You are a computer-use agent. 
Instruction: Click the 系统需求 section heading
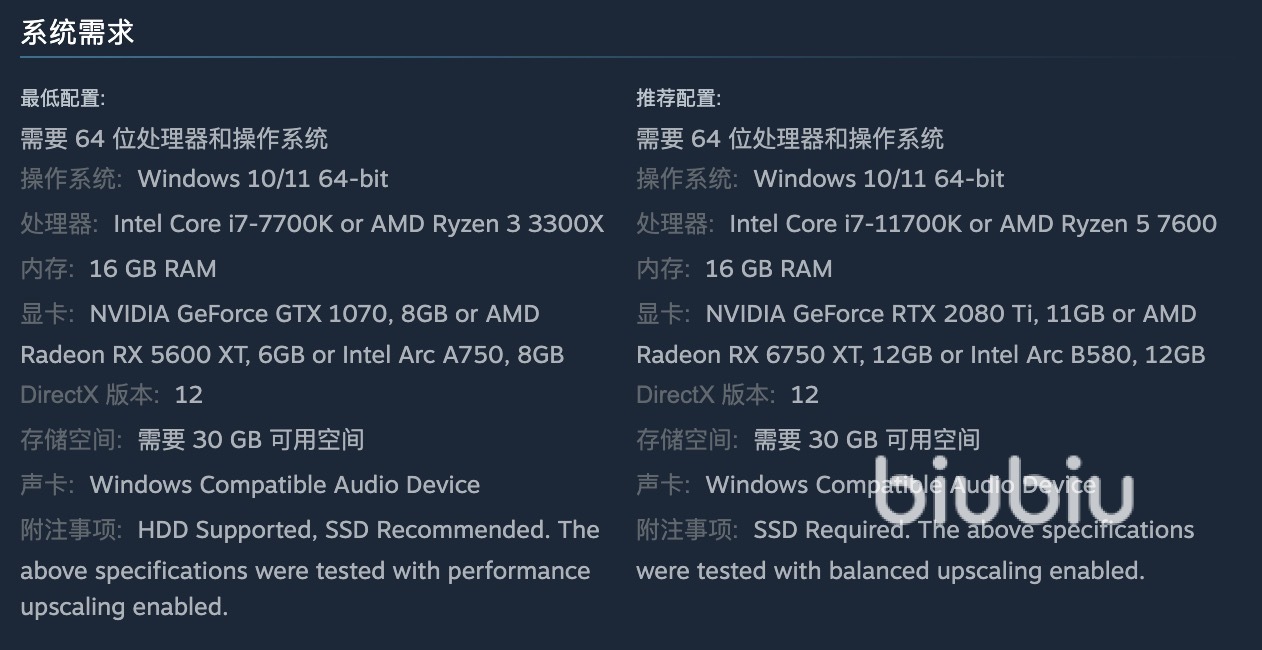coord(77,32)
